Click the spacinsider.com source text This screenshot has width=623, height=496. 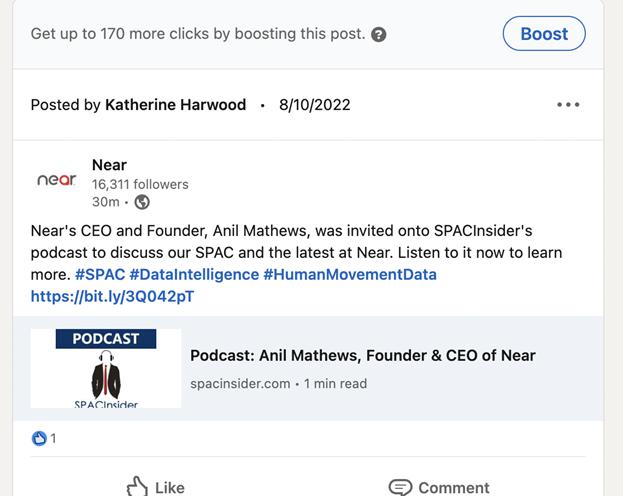[x=240, y=383]
